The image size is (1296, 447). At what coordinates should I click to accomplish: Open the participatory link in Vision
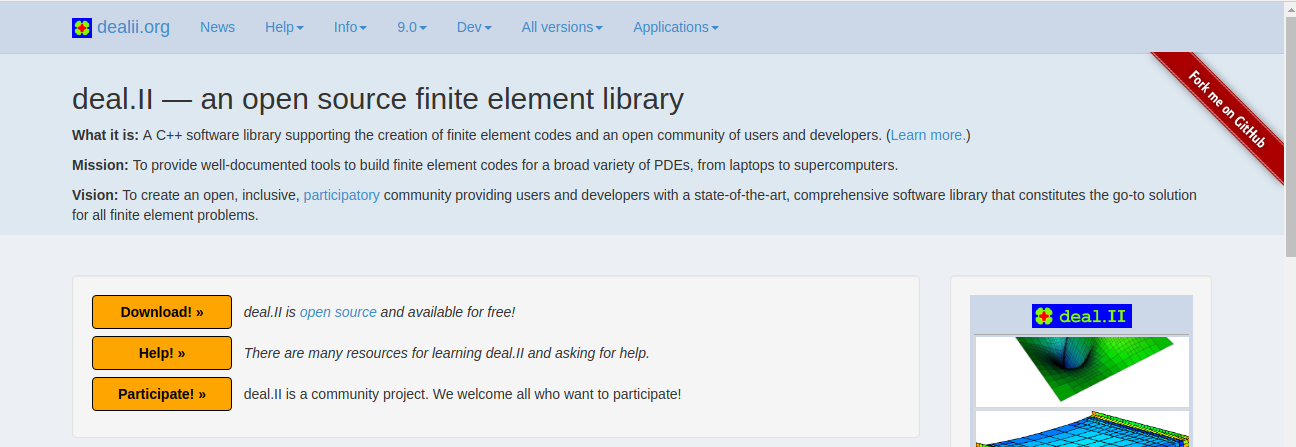point(341,195)
